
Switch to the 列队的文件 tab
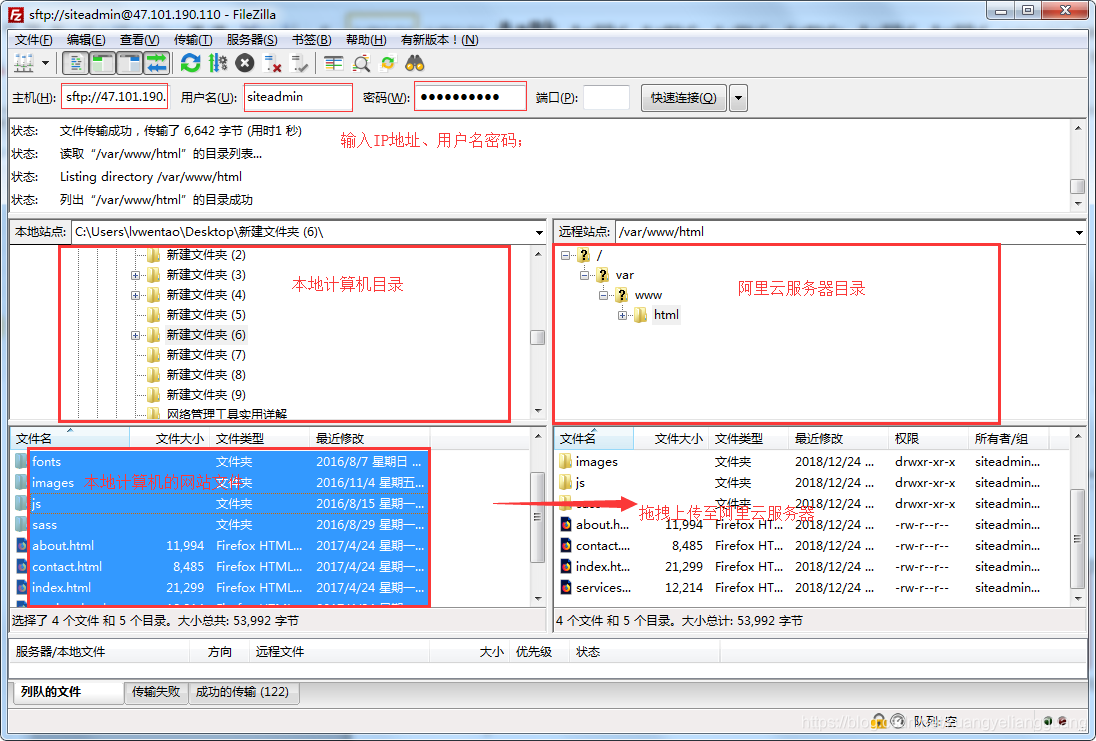point(68,692)
